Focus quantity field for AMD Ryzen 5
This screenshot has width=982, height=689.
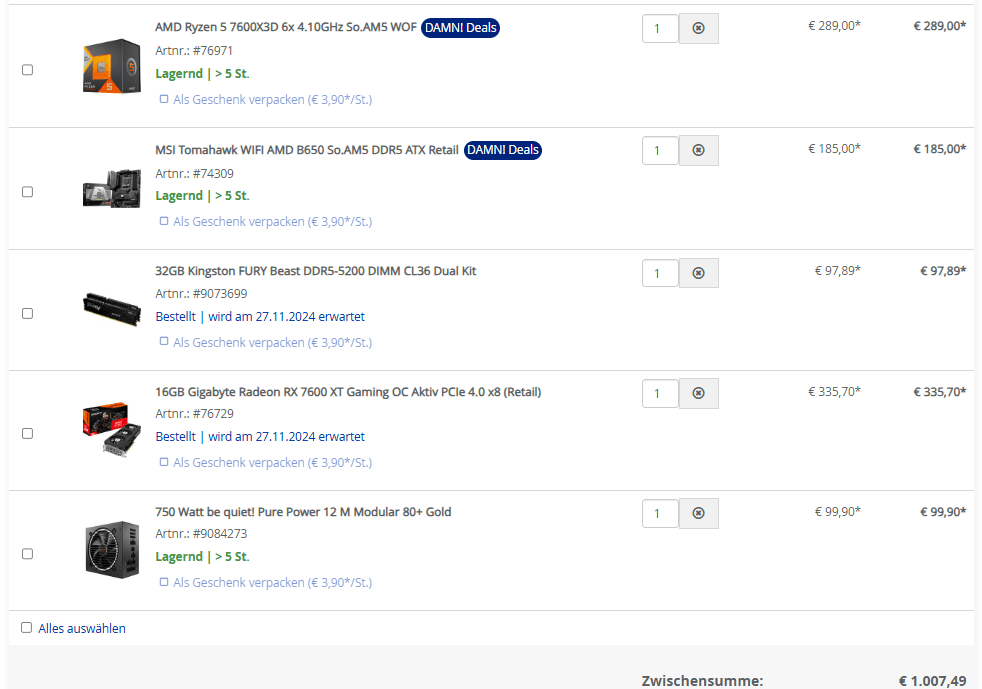point(660,28)
